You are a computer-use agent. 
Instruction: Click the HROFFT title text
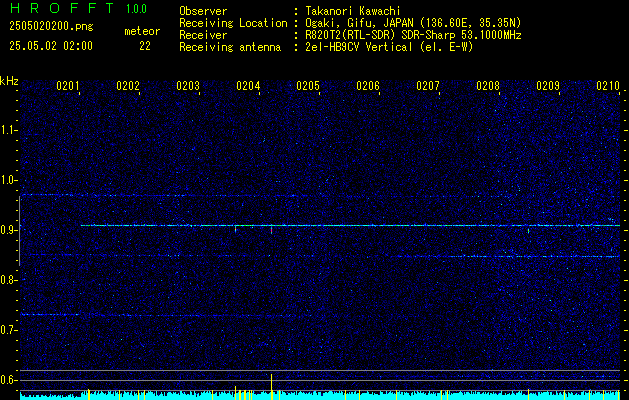coord(62,8)
